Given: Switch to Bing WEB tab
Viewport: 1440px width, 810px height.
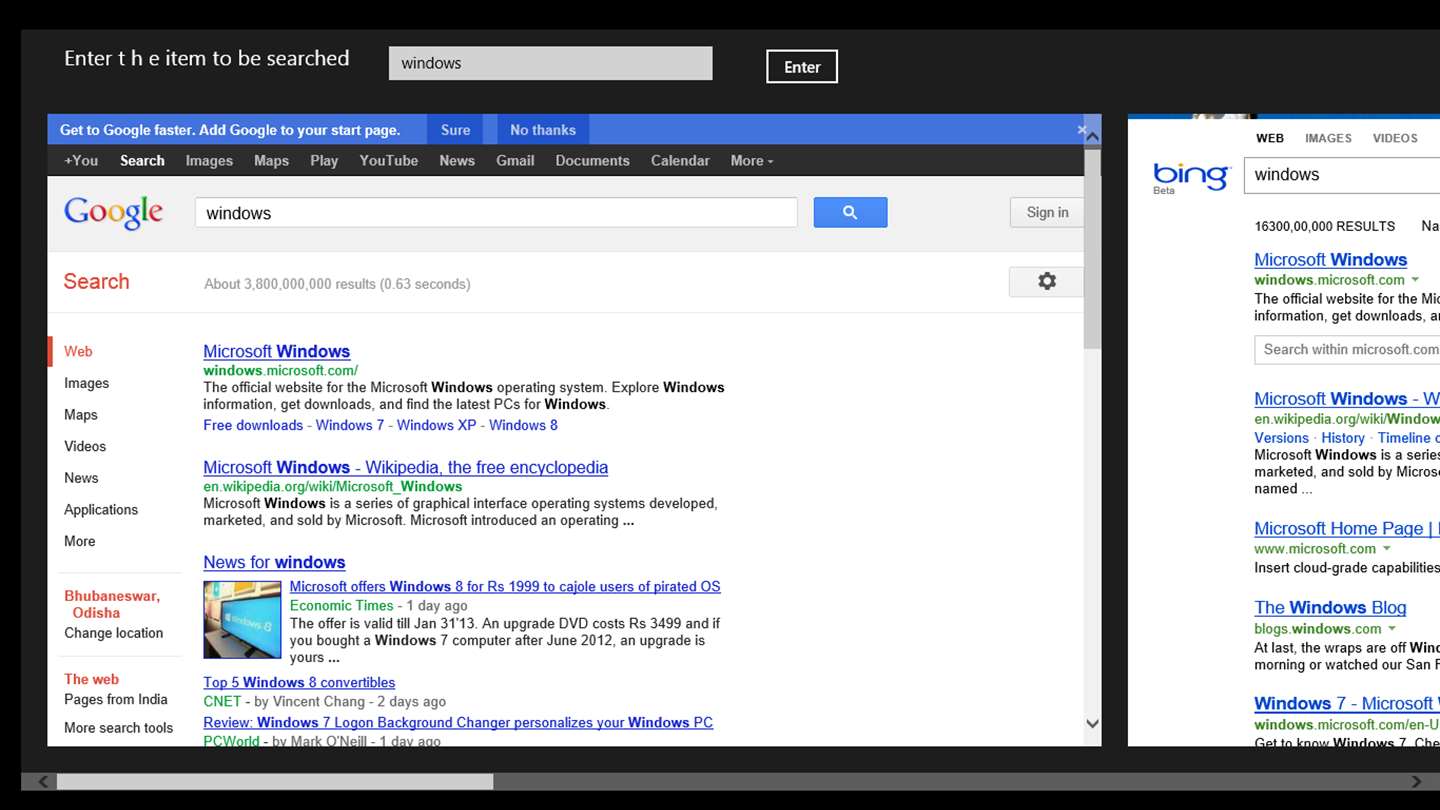Looking at the screenshot, I should click(x=1270, y=138).
